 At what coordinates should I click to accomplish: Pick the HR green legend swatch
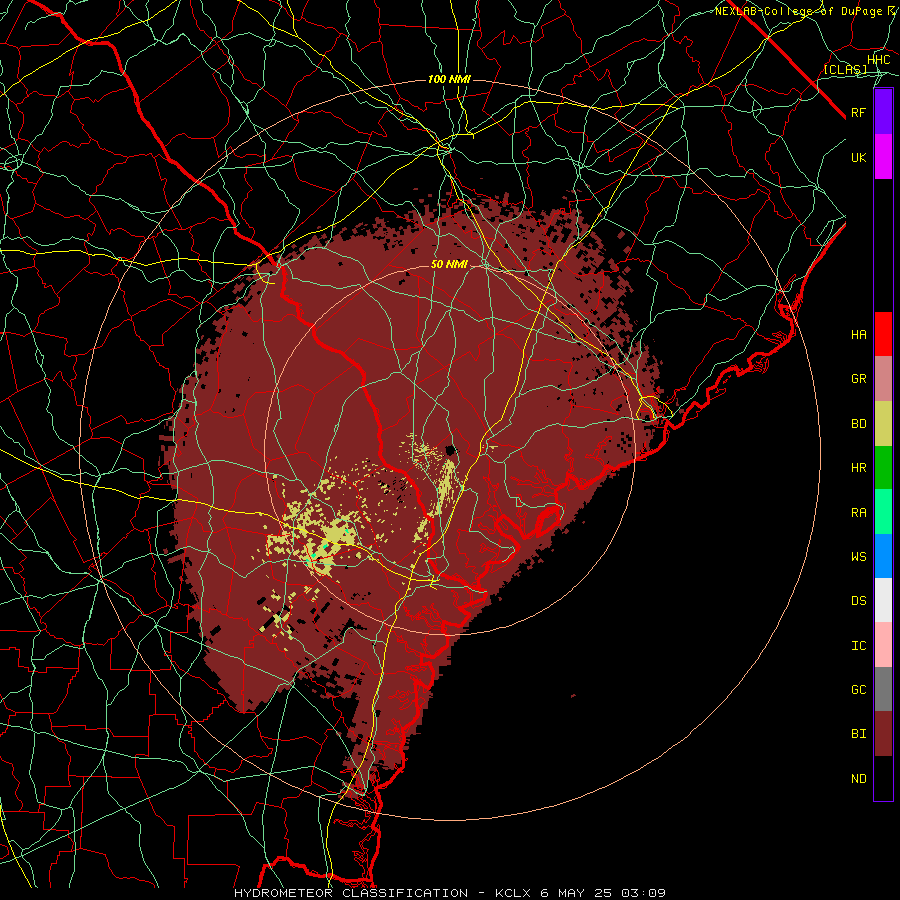point(883,467)
